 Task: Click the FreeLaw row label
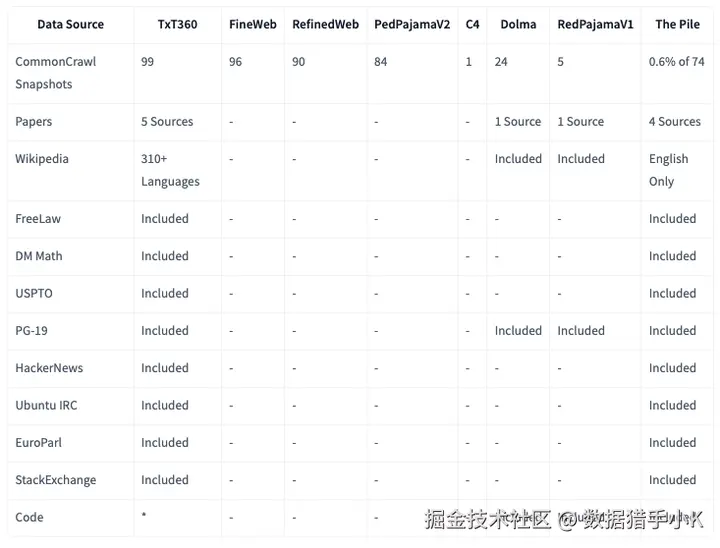(x=38, y=219)
